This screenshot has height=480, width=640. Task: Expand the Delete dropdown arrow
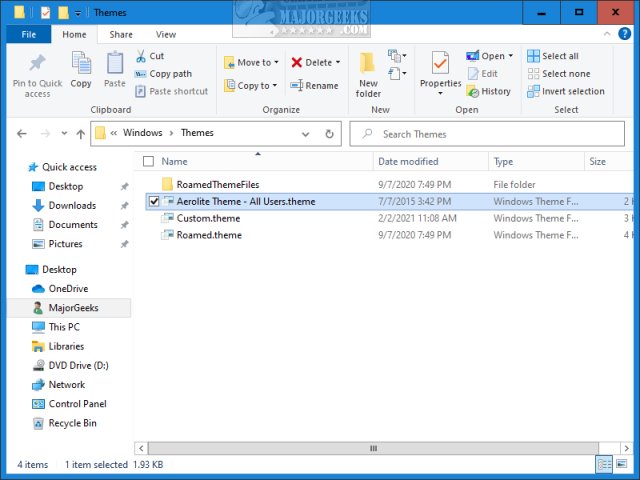(x=338, y=62)
